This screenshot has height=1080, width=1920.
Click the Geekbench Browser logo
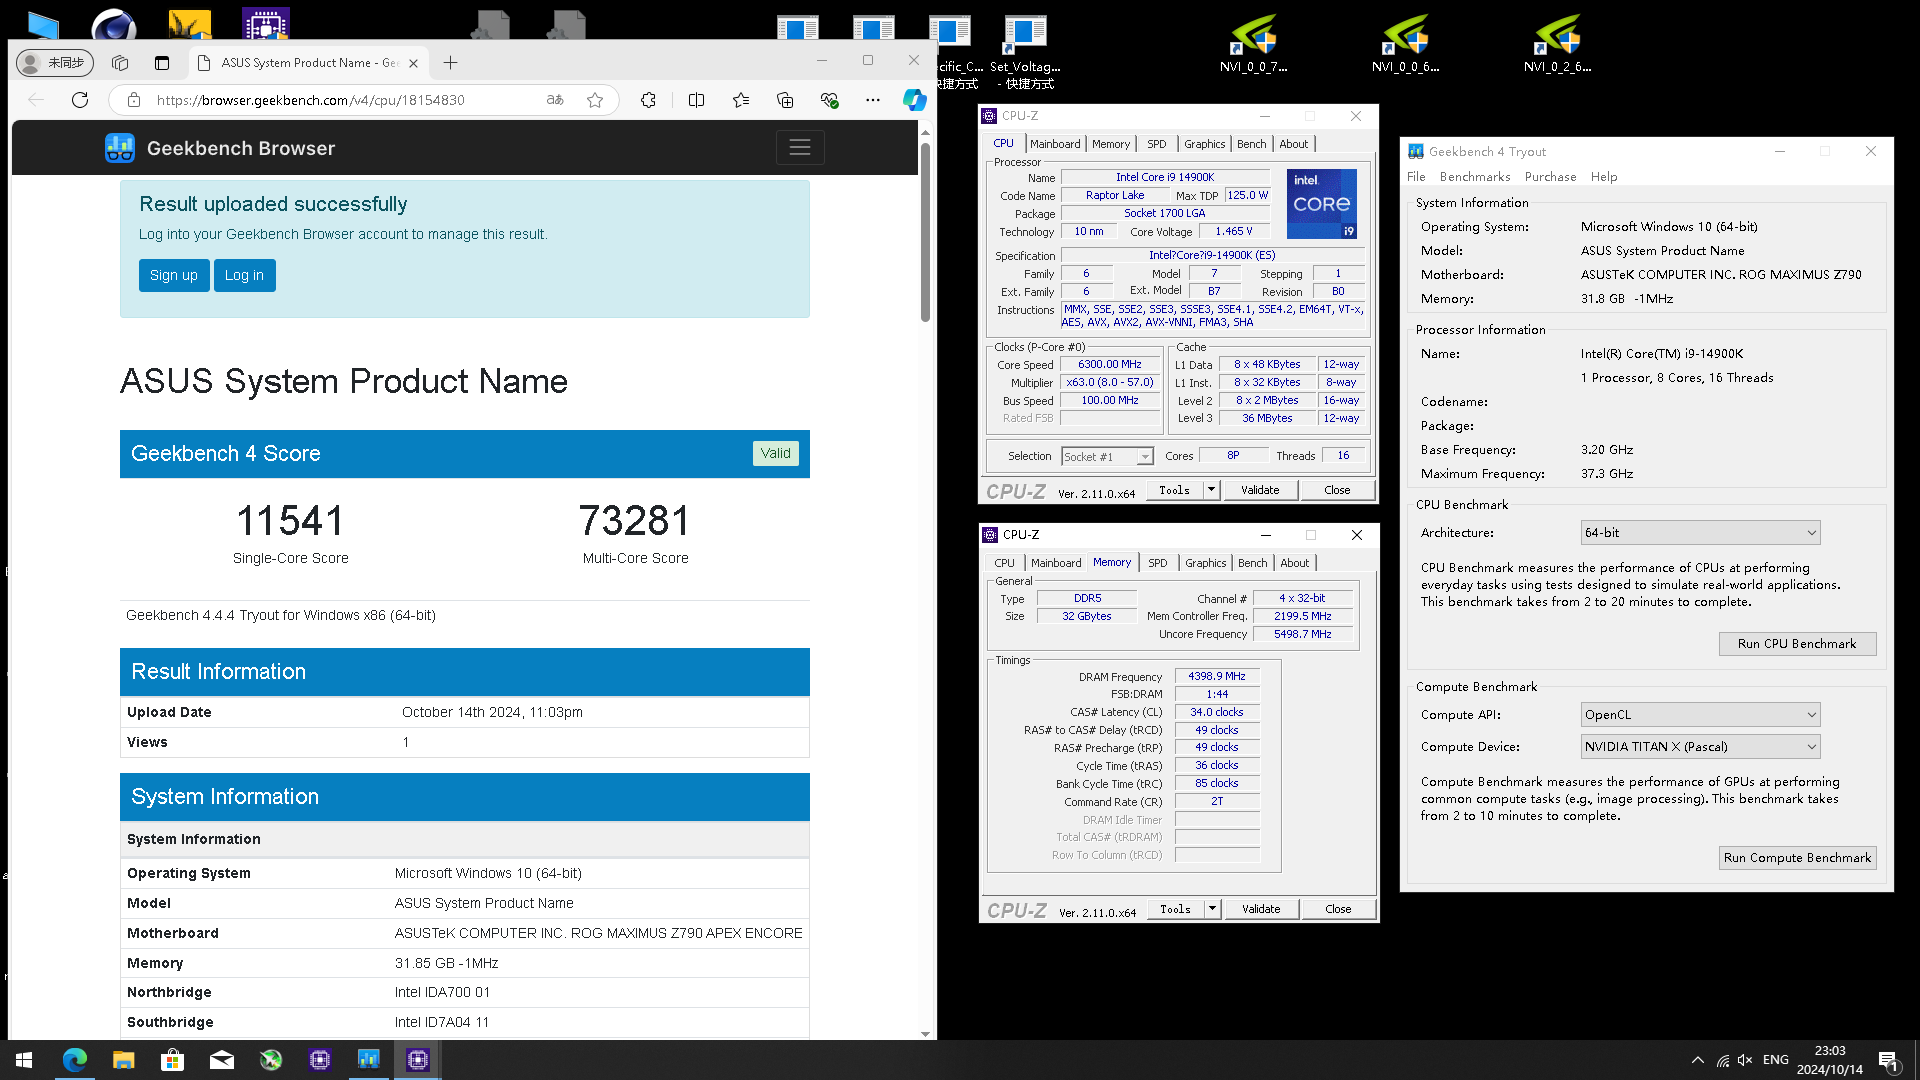pyautogui.click(x=220, y=148)
